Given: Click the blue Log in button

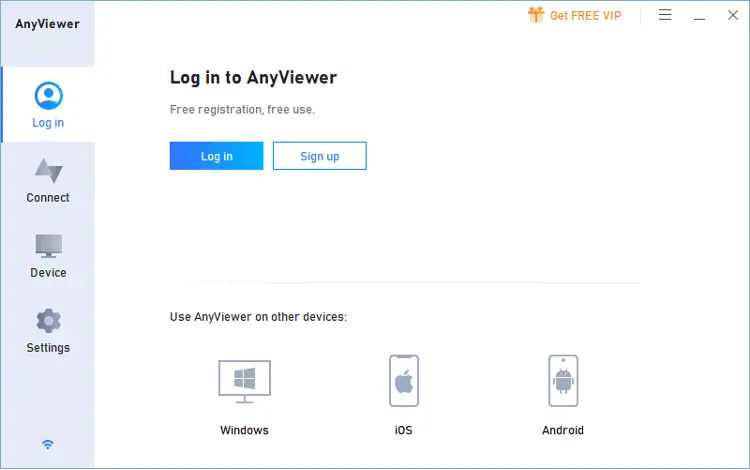Looking at the screenshot, I should (216, 156).
